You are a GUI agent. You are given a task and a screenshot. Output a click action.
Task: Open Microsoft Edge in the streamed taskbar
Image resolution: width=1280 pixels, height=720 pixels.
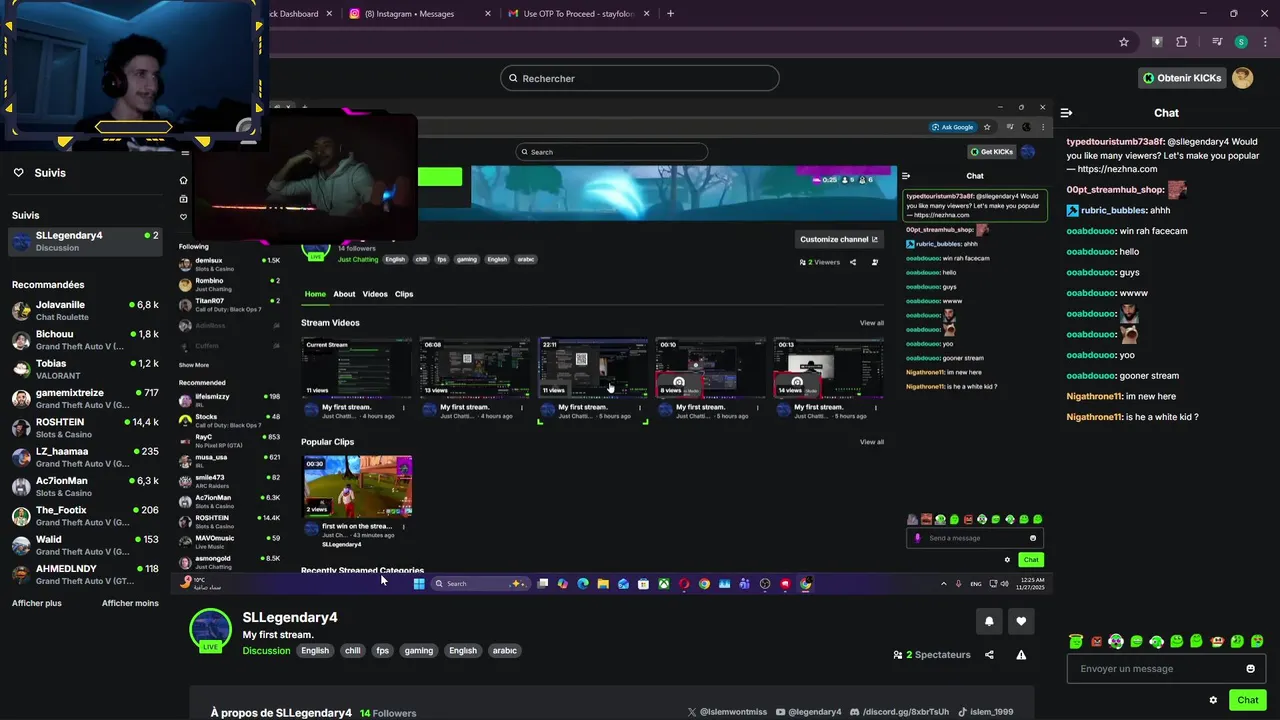(583, 584)
